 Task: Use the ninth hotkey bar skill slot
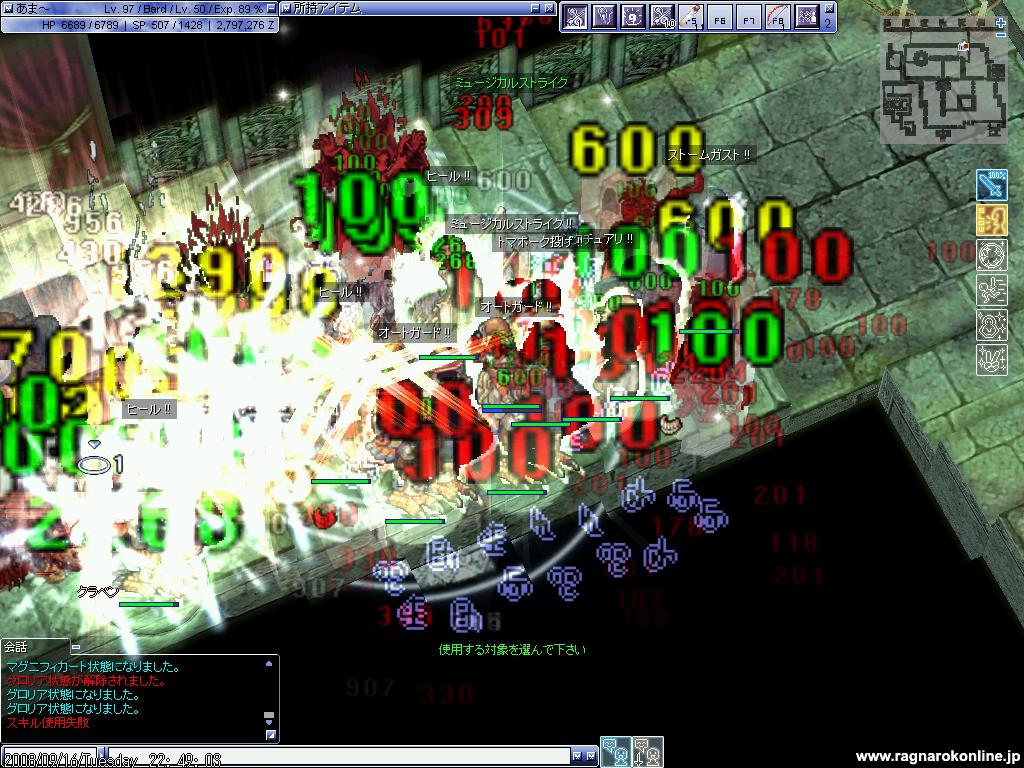(807, 18)
